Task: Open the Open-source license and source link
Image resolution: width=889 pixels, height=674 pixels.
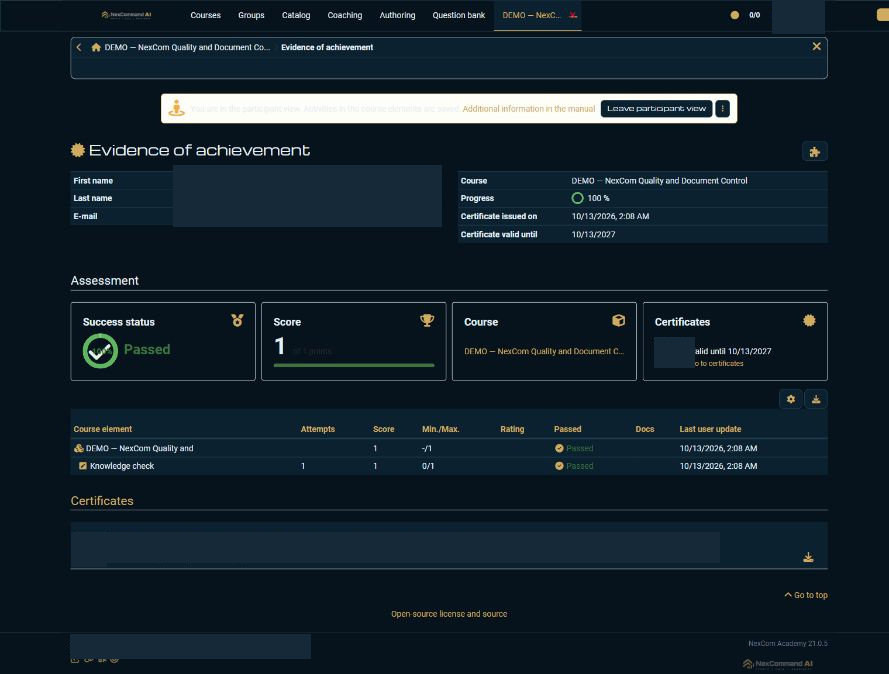Action: (449, 614)
